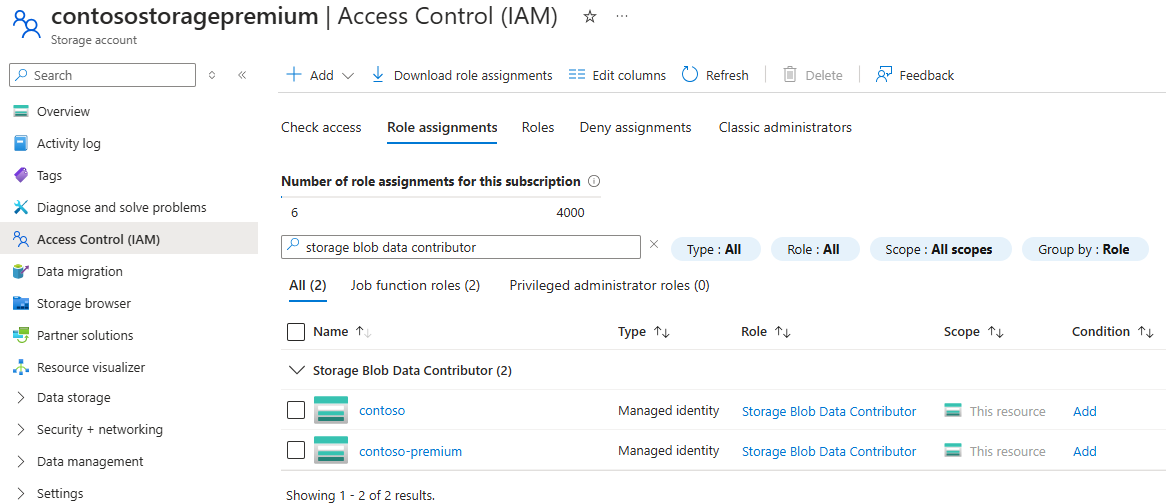Click the Refresh icon in the toolbar
Screen dimensions: 1166x504
click(690, 75)
